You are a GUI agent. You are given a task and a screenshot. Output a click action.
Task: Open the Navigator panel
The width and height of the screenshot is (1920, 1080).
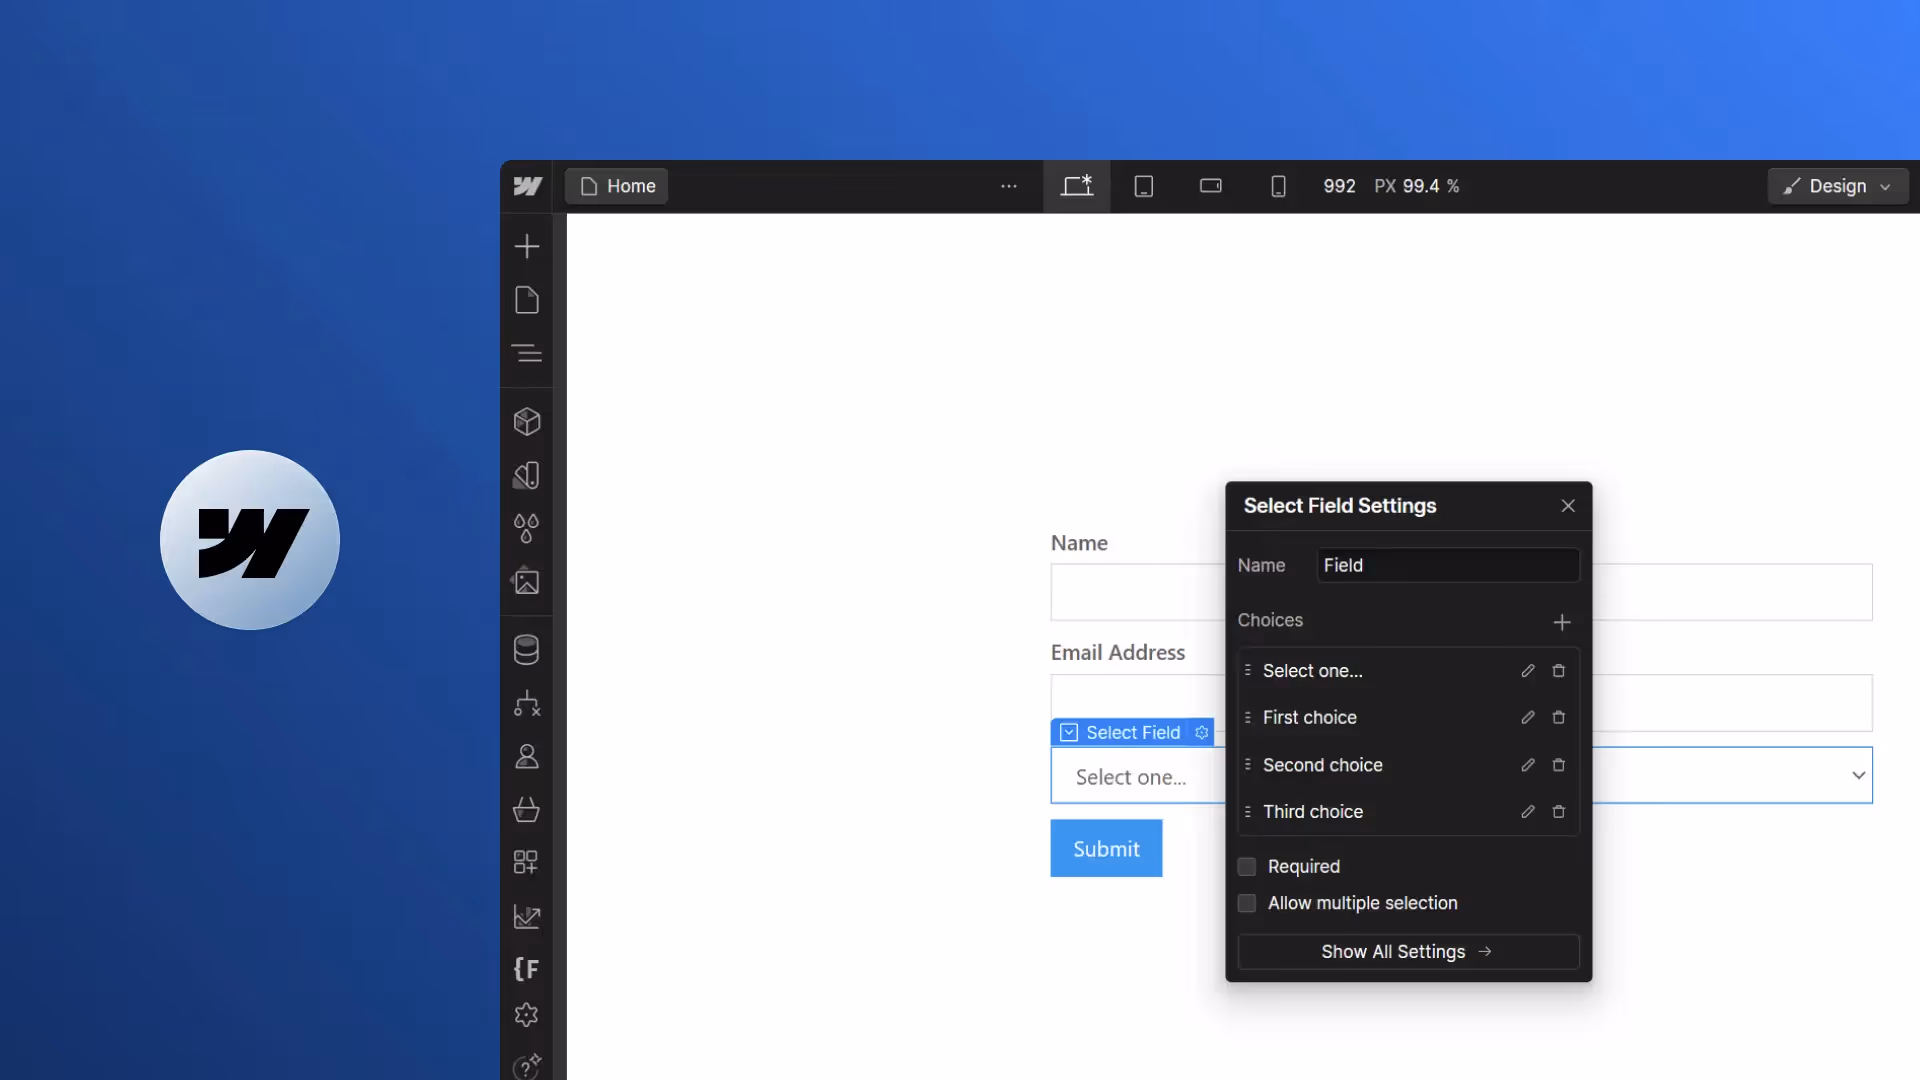click(526, 353)
